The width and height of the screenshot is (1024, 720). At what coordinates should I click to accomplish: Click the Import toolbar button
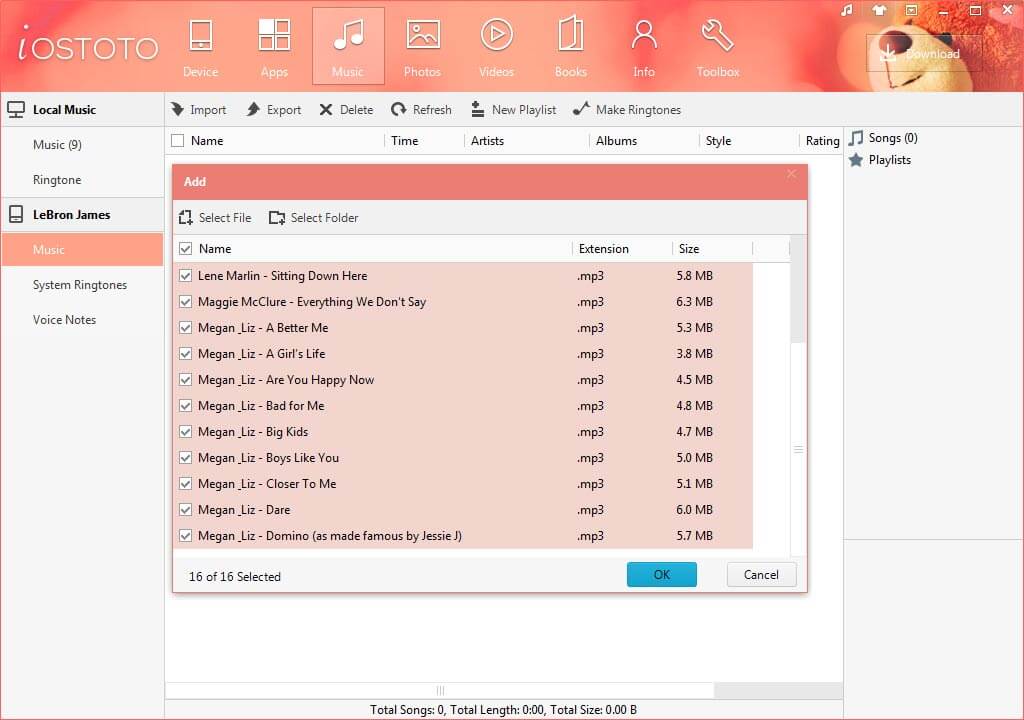pos(199,110)
